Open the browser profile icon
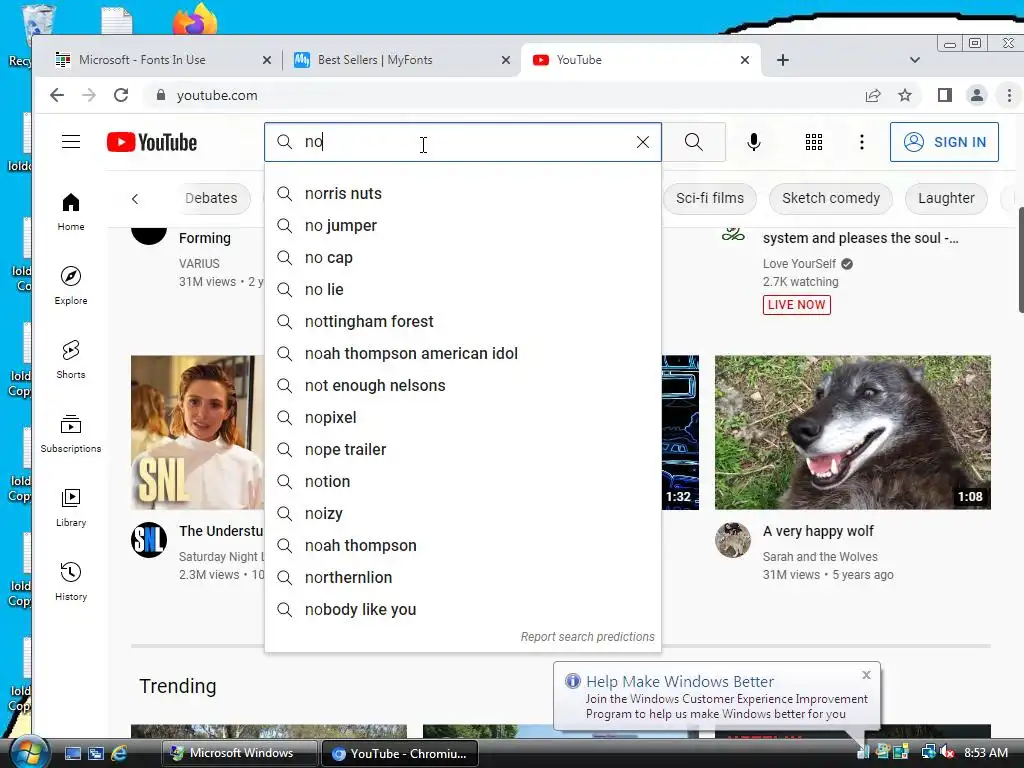Viewport: 1024px width, 768px height. coord(977,95)
